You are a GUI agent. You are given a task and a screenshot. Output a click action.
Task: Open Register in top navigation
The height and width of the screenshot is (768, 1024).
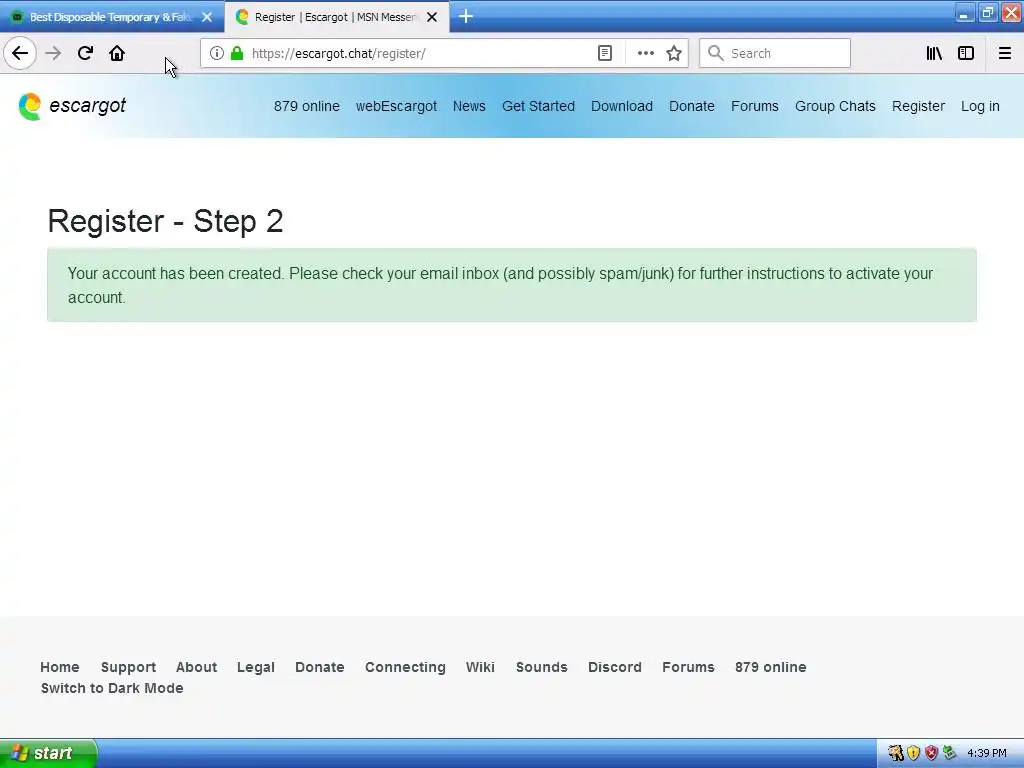pos(918,106)
